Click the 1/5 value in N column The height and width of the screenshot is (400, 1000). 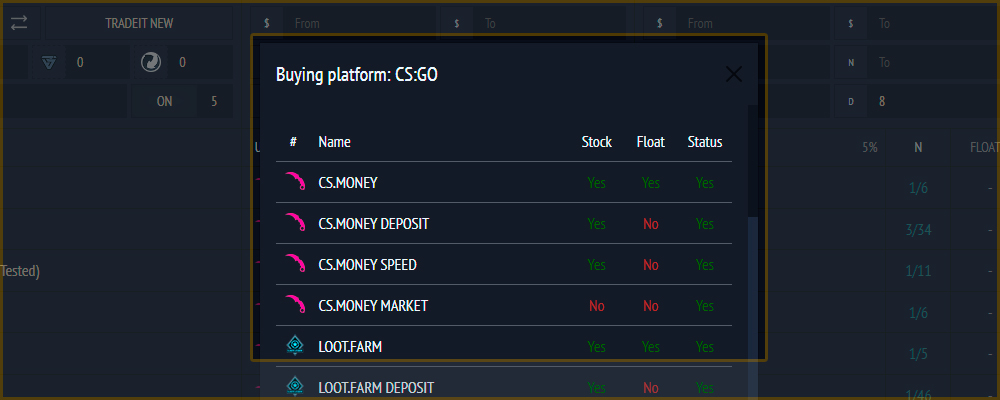pyautogui.click(x=918, y=353)
